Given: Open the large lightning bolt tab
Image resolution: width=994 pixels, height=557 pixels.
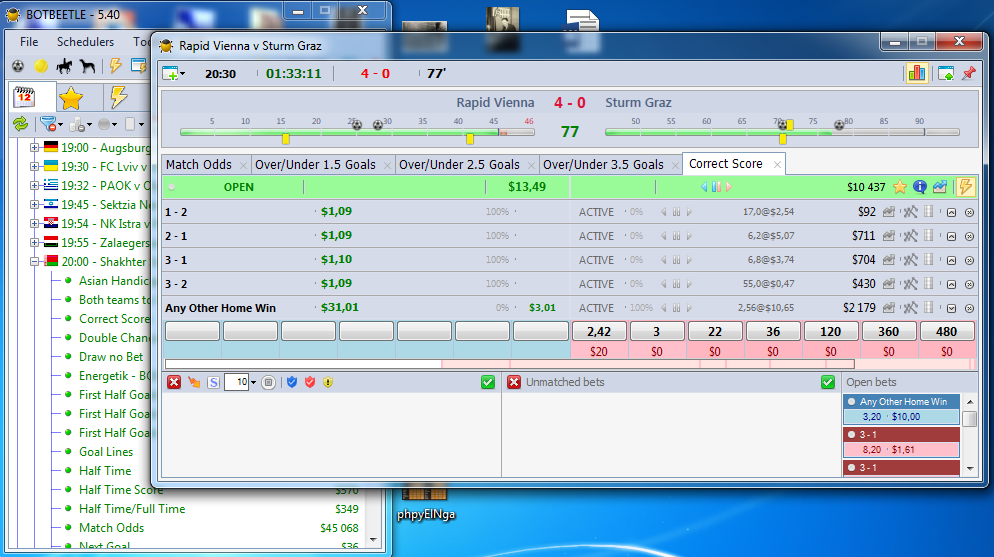Looking at the screenshot, I should (119, 97).
